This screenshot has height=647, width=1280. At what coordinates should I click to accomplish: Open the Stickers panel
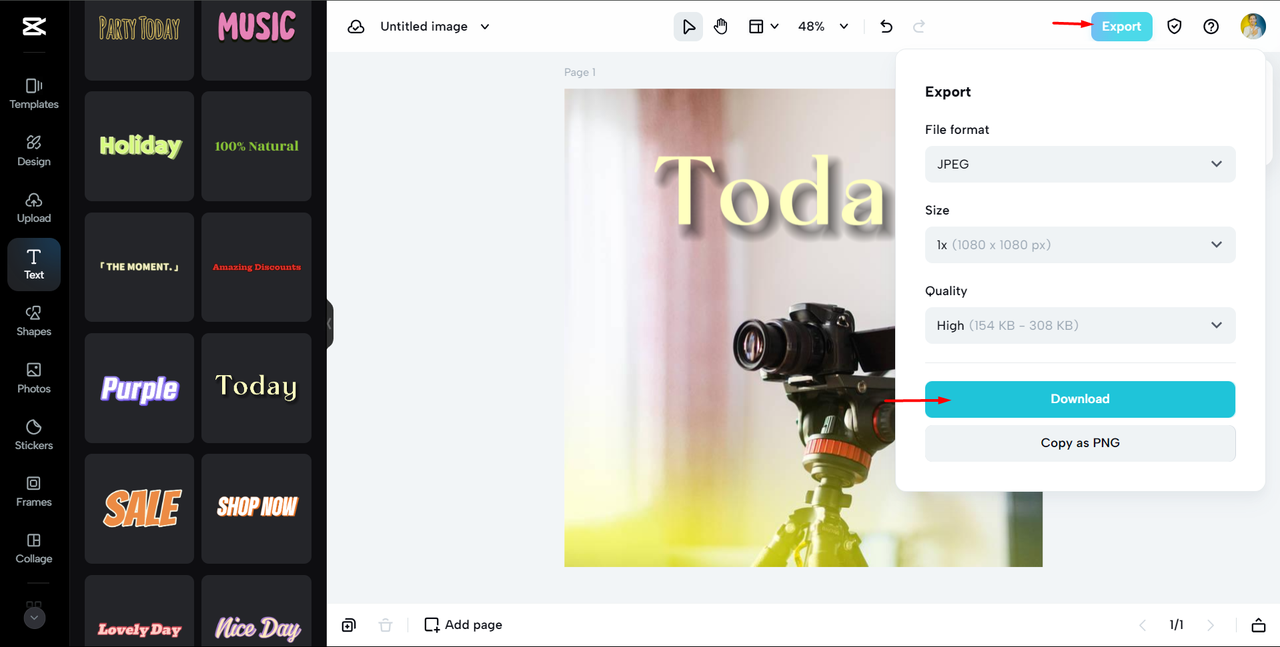point(34,434)
